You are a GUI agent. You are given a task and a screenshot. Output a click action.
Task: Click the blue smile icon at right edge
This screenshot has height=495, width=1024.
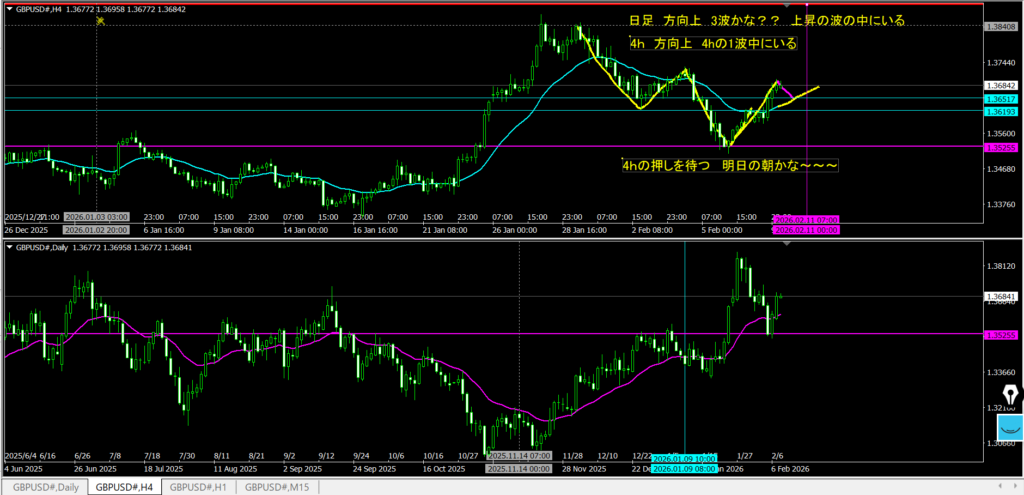(x=1009, y=428)
